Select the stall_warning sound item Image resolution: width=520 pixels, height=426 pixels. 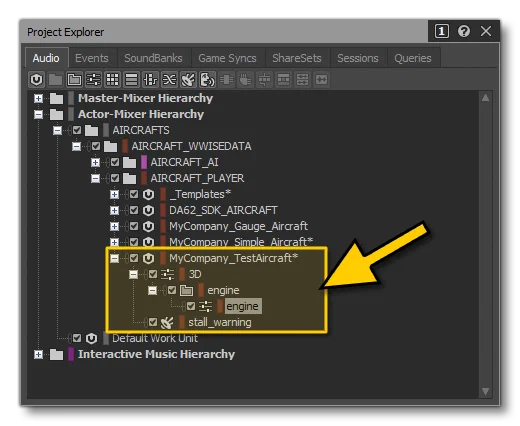[x=220, y=322]
